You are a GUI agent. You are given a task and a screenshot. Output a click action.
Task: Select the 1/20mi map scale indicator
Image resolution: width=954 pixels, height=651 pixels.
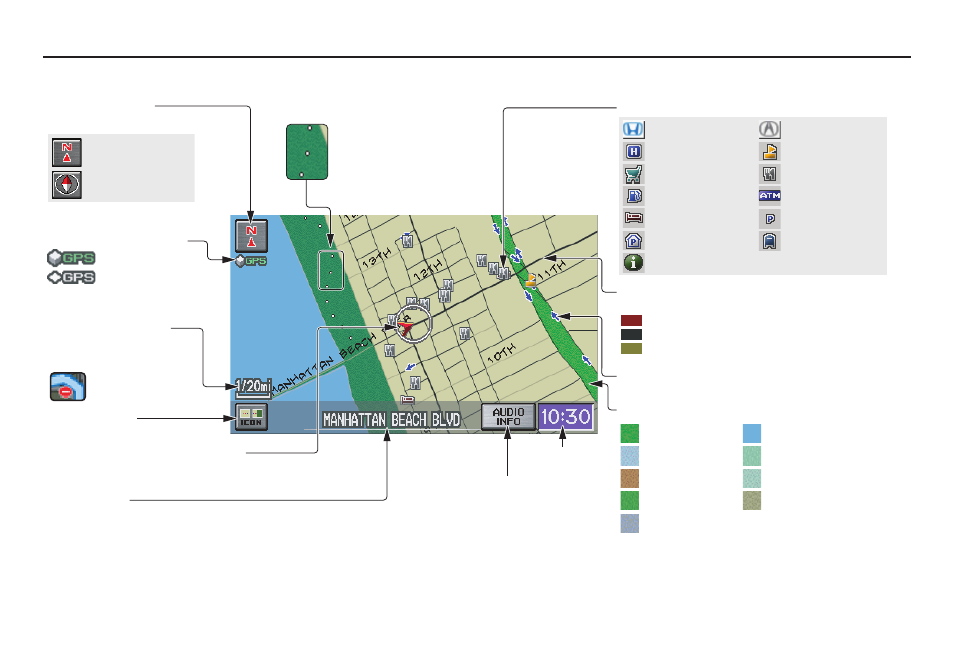tap(253, 387)
